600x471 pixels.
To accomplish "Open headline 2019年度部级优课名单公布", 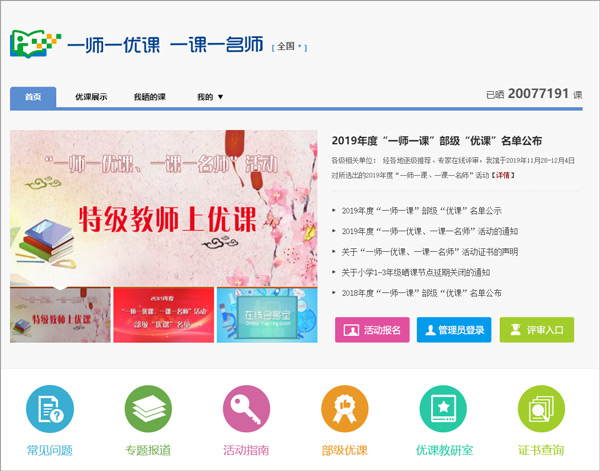I will 437,141.
